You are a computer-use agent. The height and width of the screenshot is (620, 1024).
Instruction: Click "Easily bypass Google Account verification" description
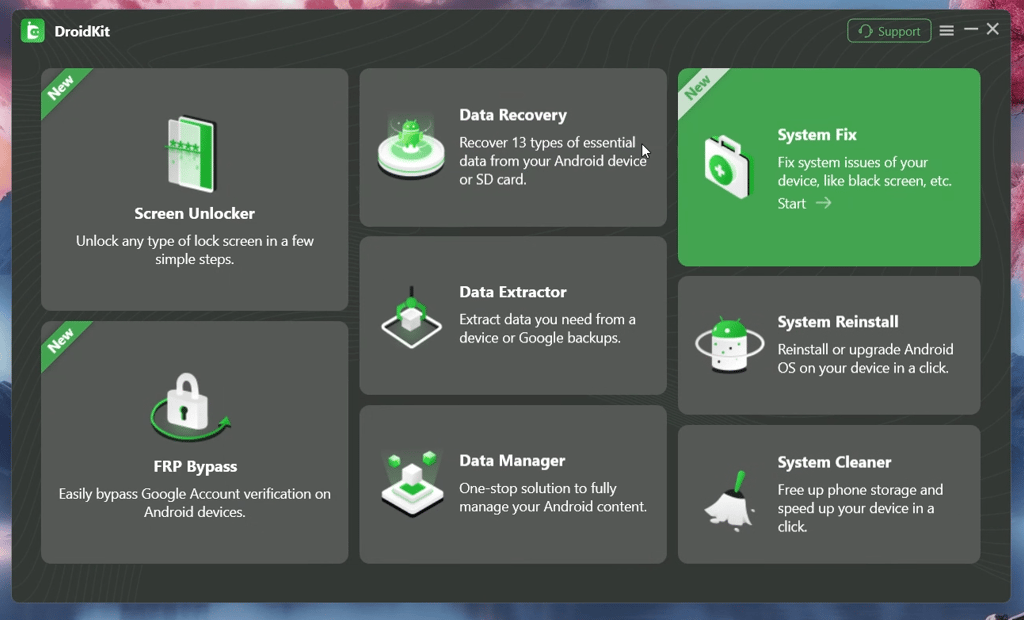pos(195,503)
